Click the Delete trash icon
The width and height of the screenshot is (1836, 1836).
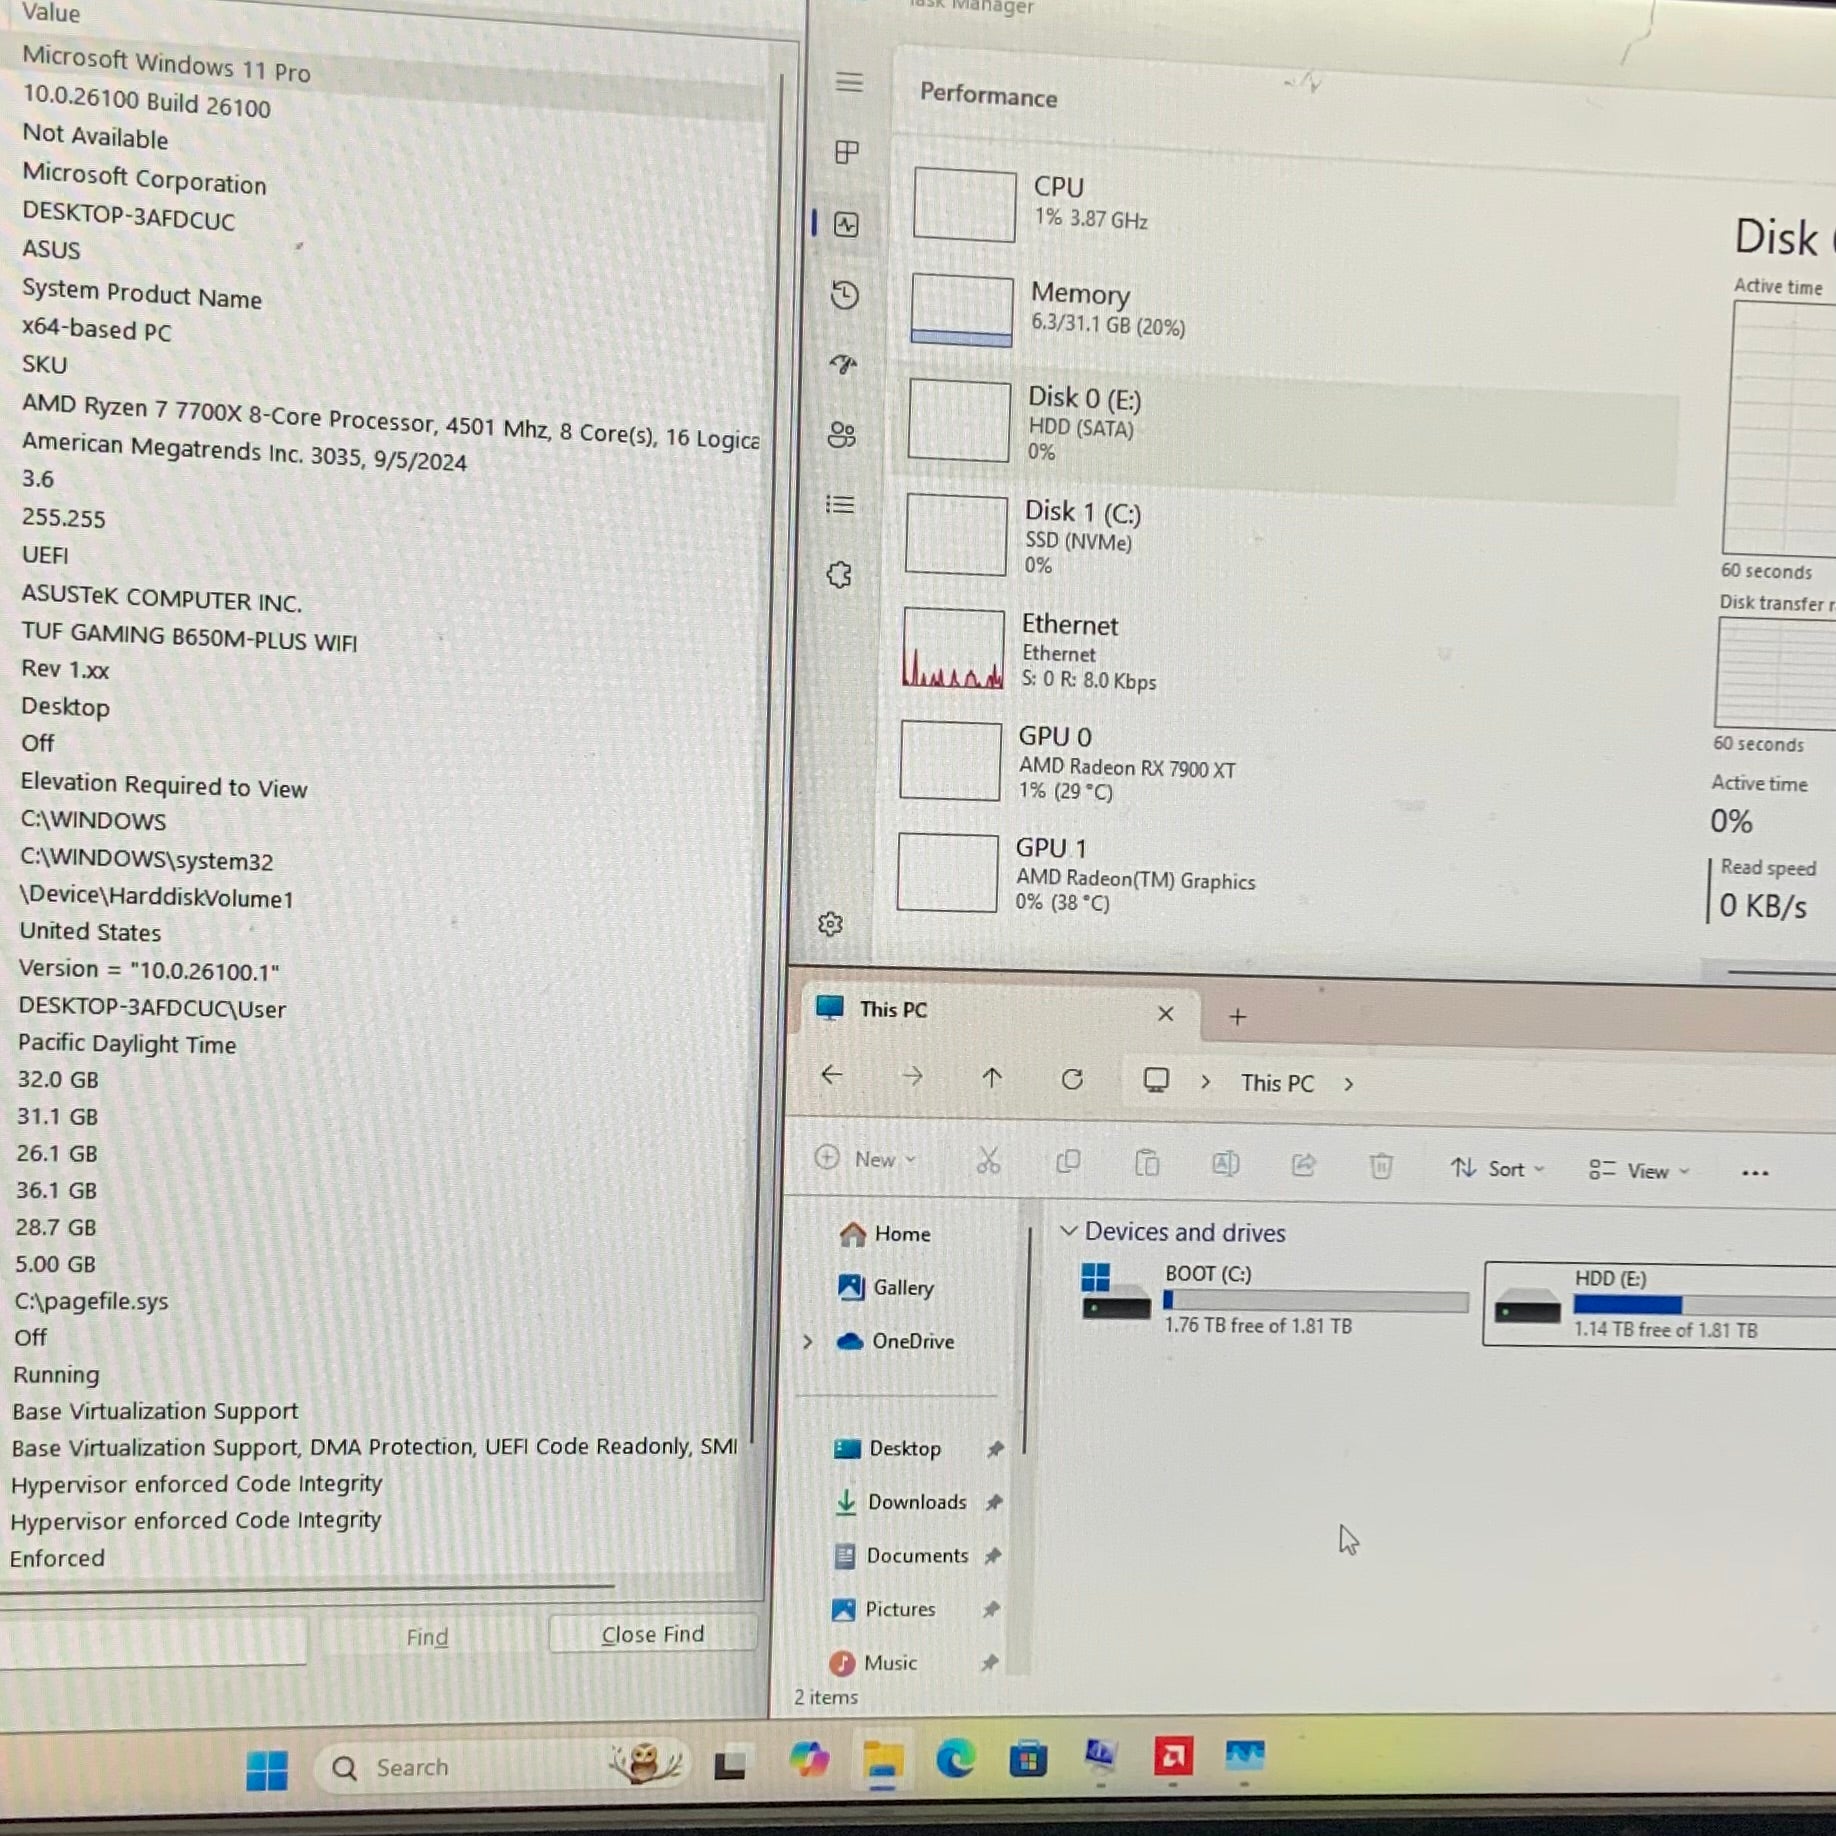point(1381,1165)
